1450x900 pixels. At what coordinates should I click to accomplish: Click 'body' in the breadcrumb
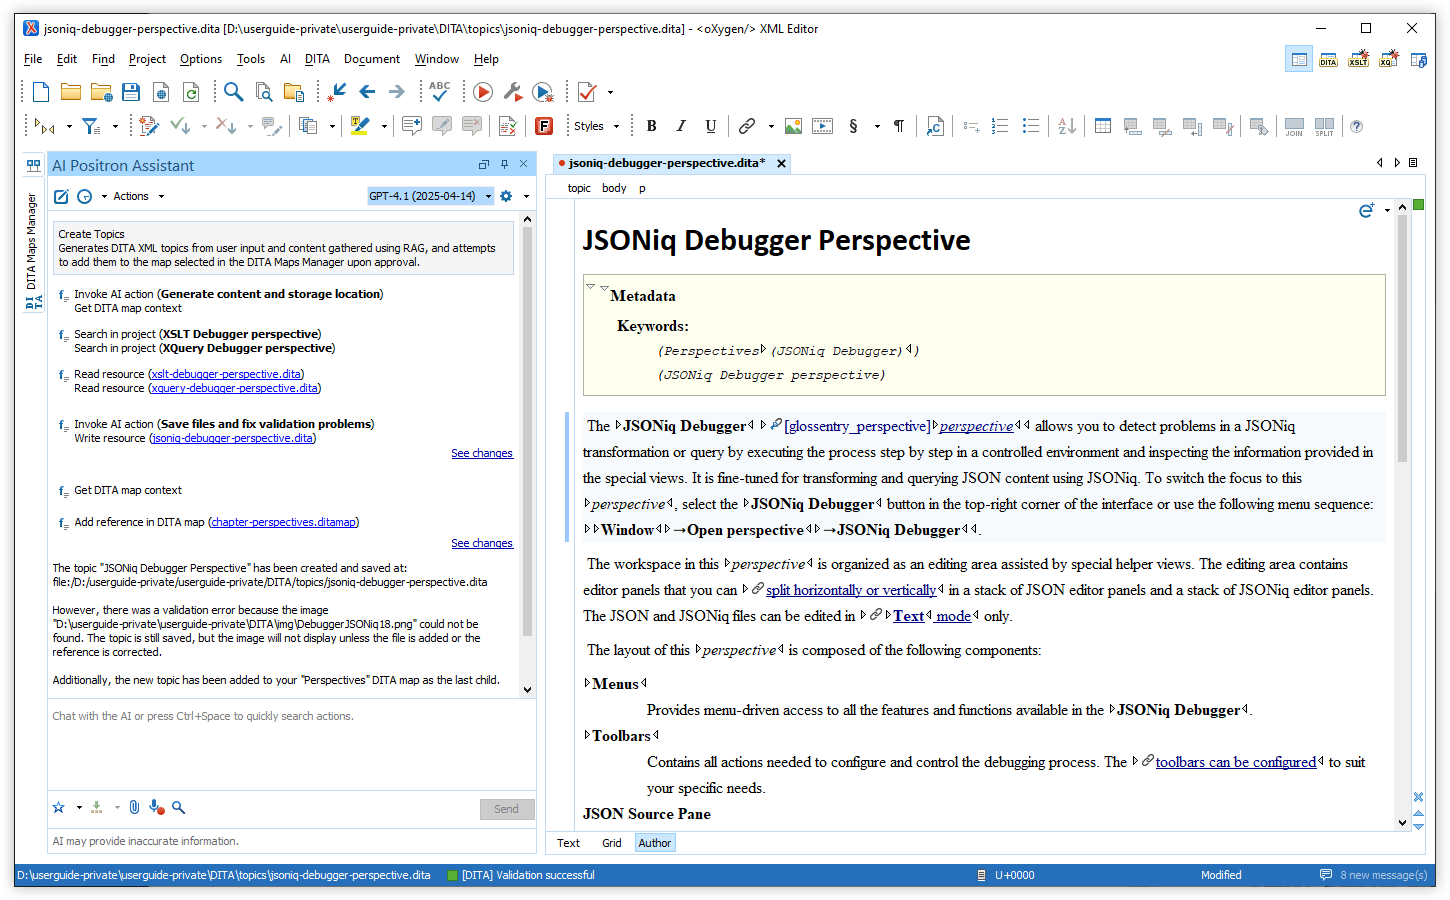(x=614, y=188)
